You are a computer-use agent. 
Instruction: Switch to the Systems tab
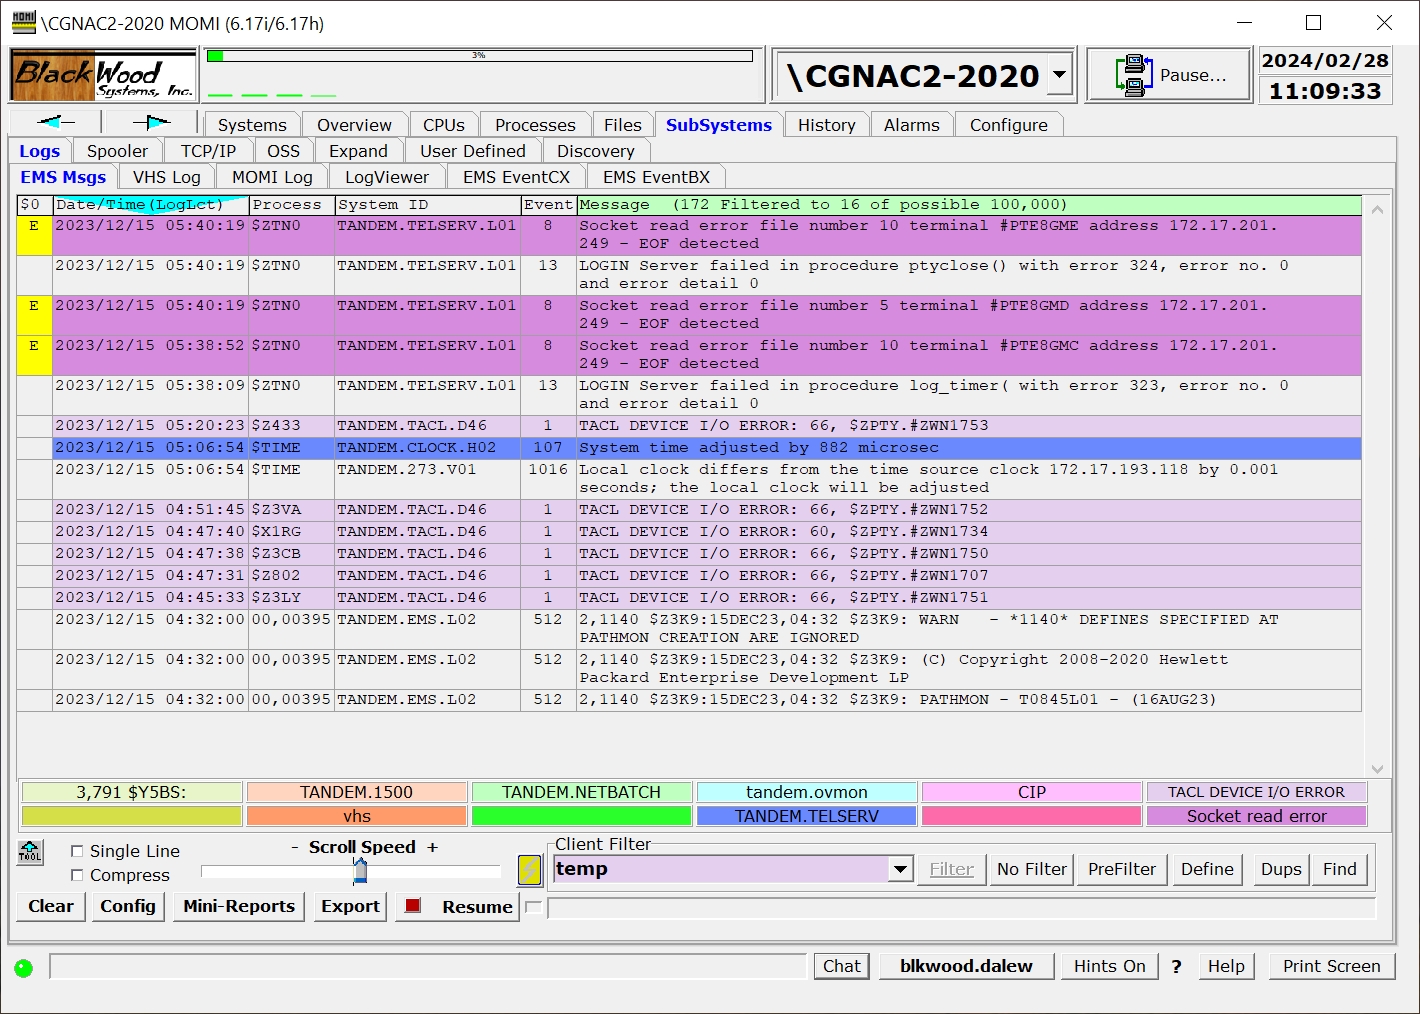tap(252, 125)
